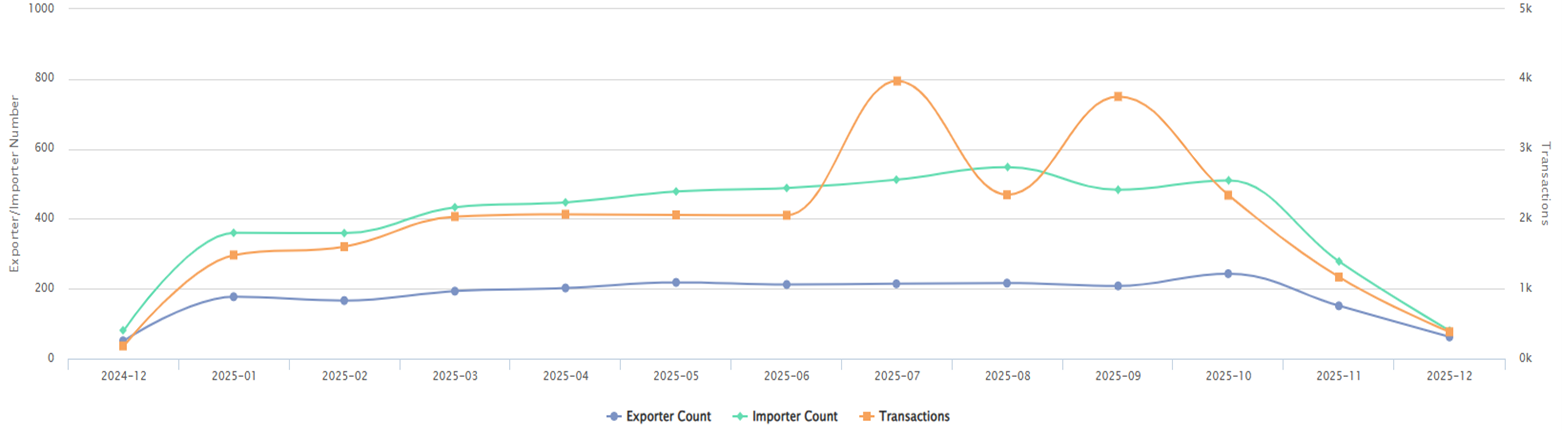Click the 2025-12 x-axis label
This screenshot has width=1562, height=431.
tap(1449, 376)
